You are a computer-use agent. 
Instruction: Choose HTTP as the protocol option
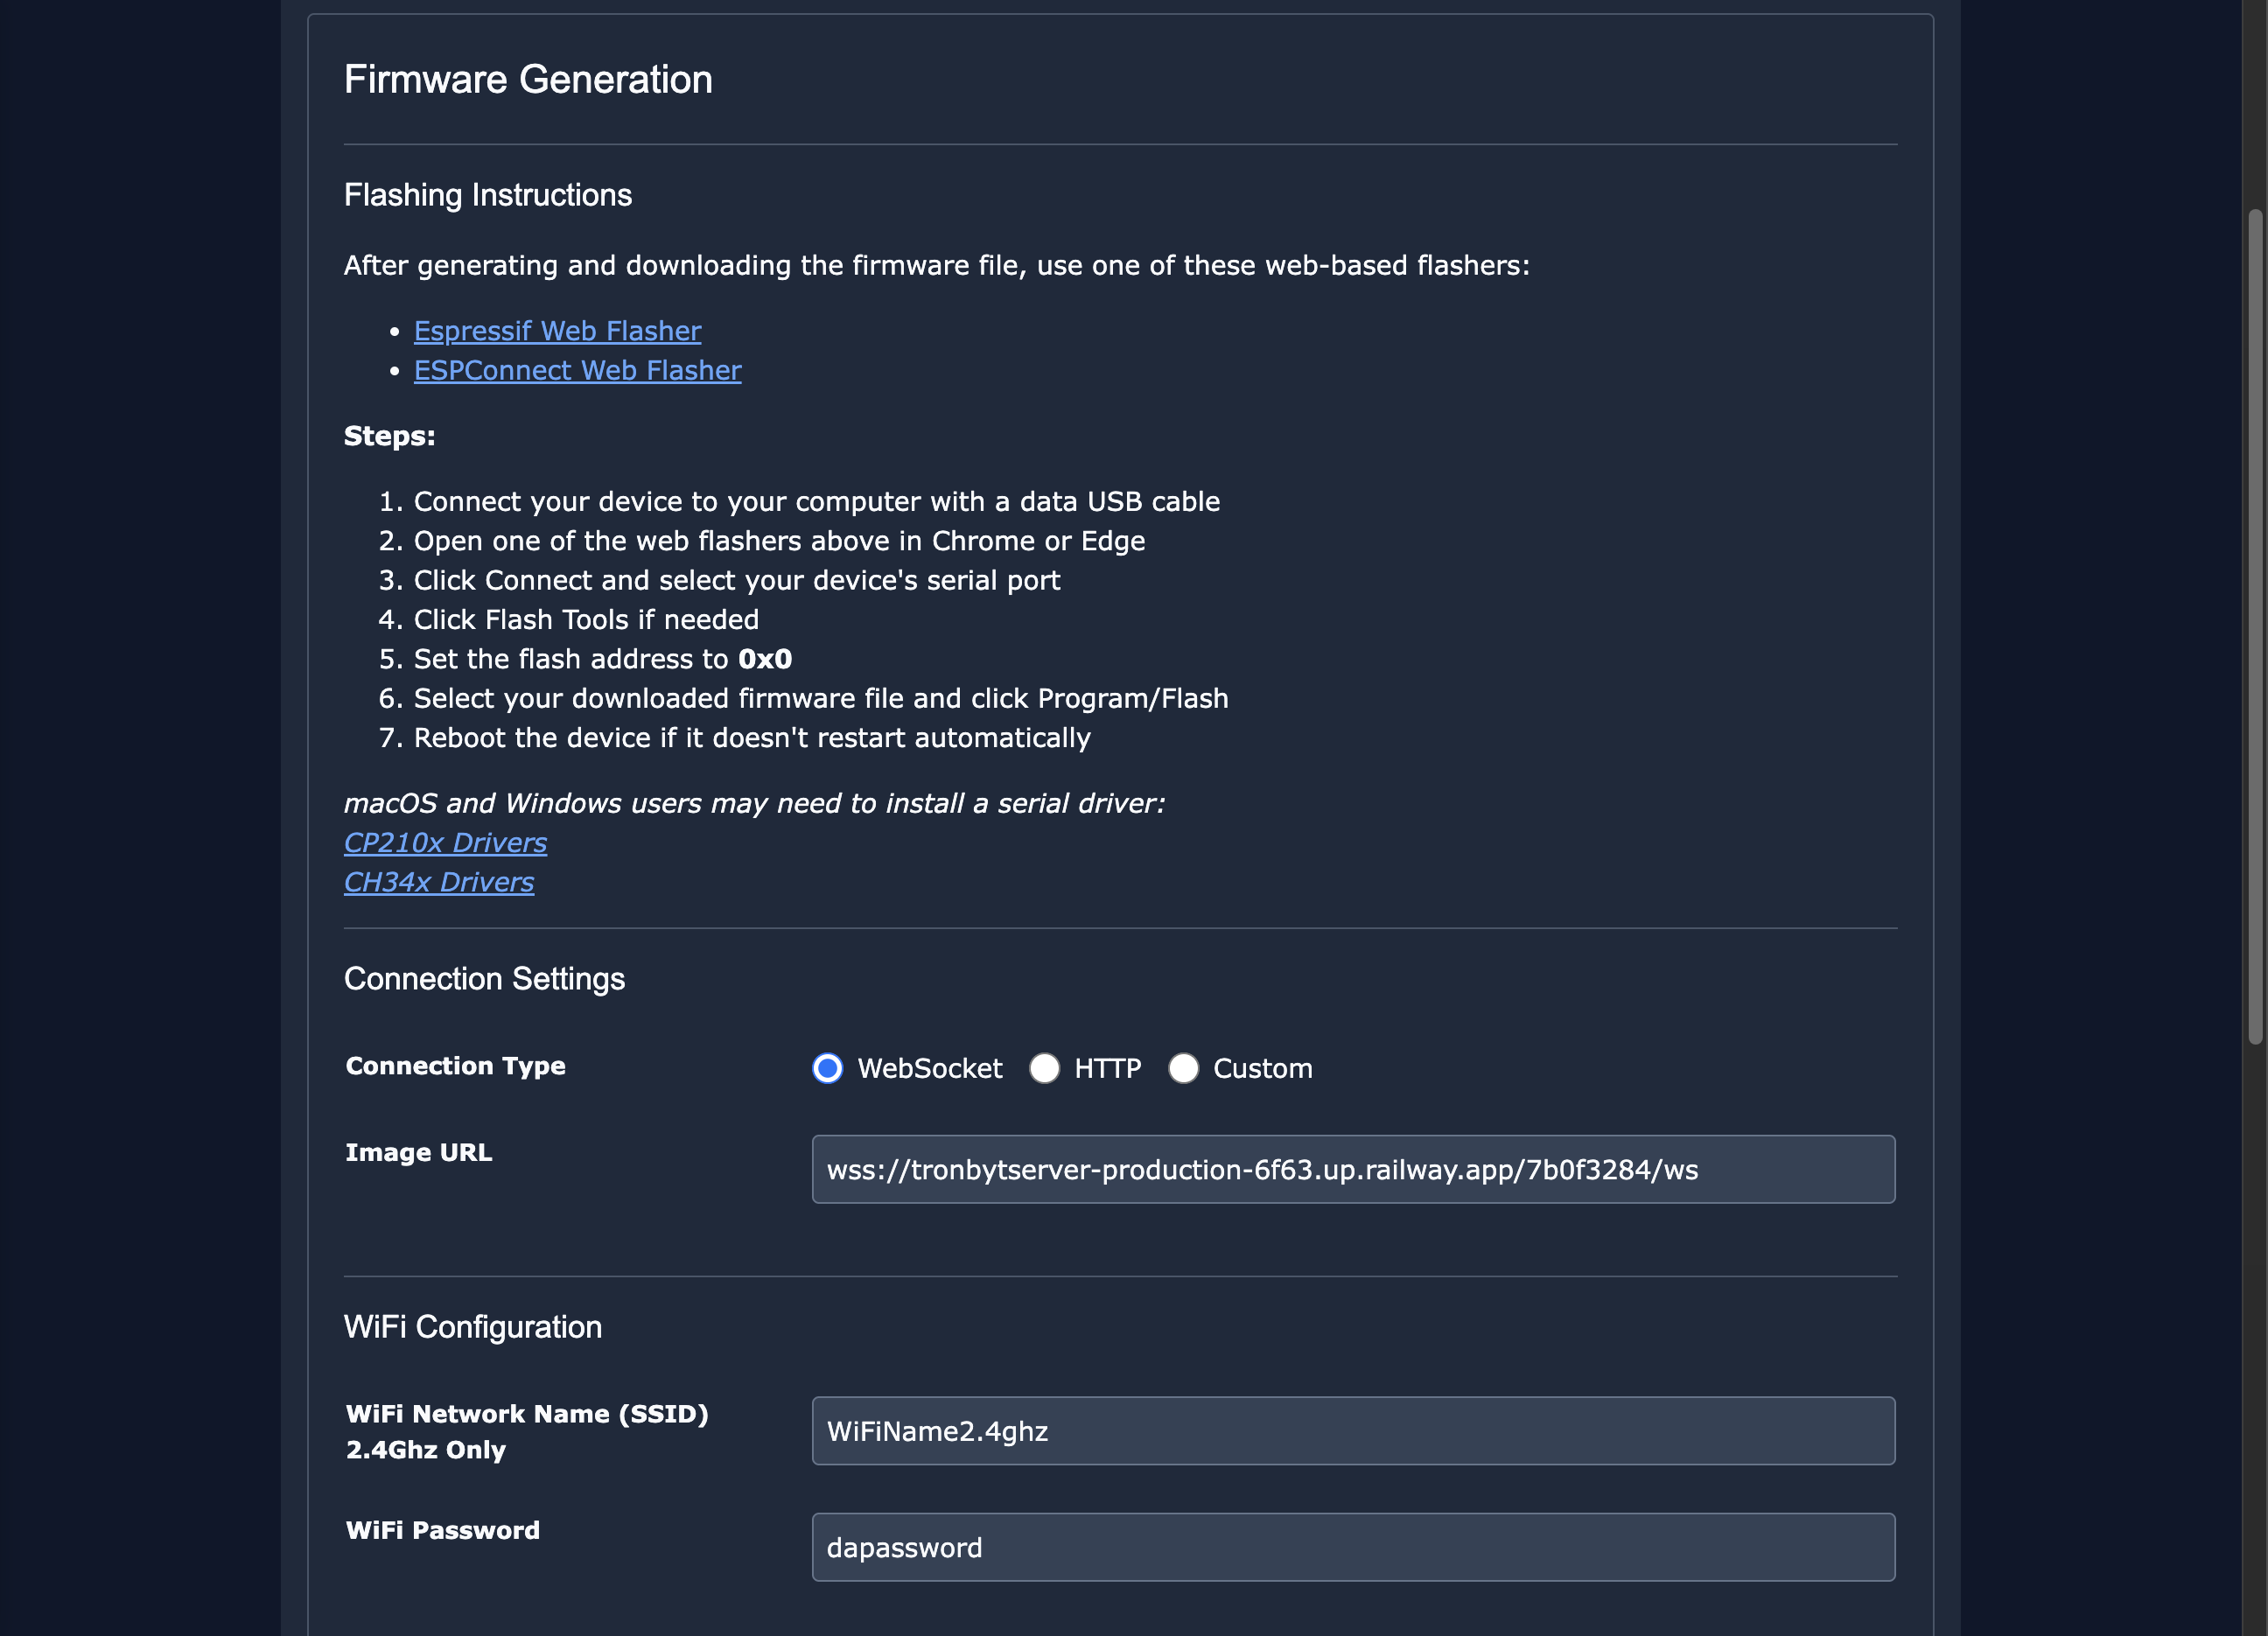(x=1045, y=1068)
